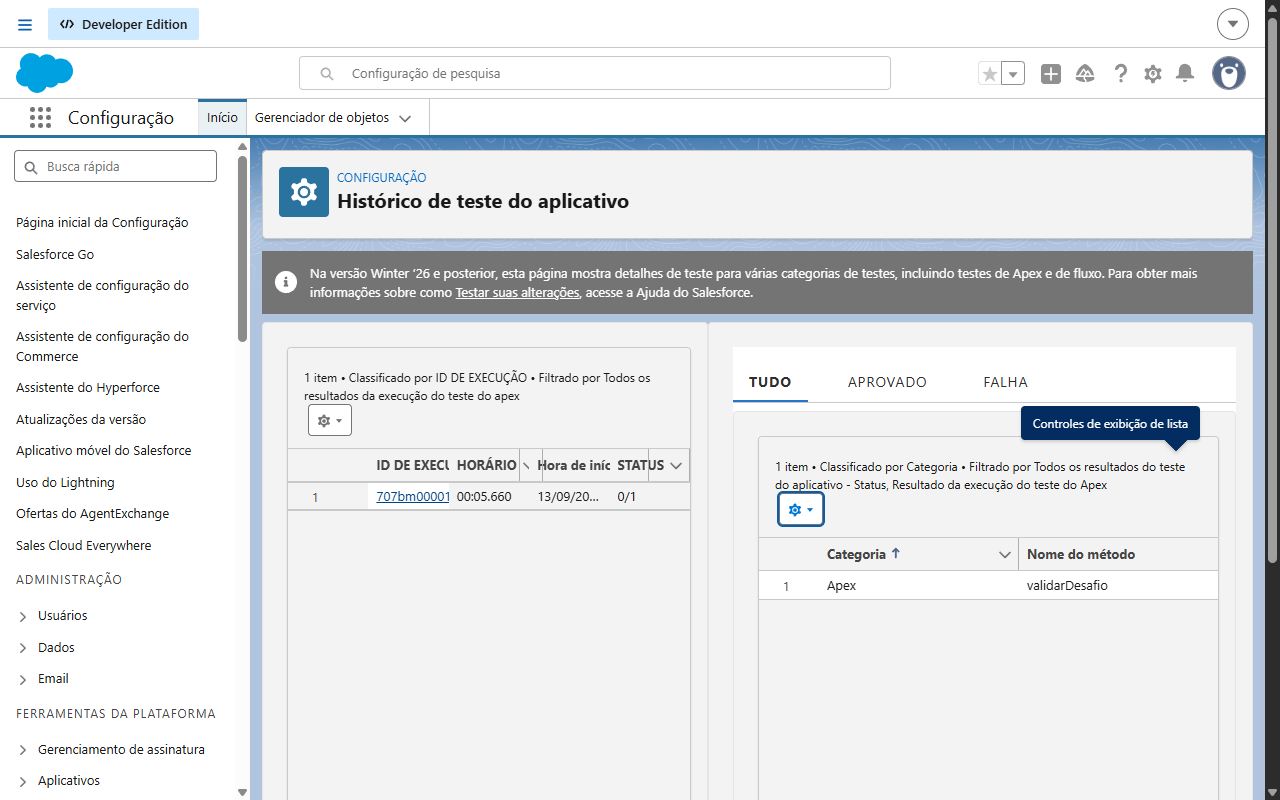This screenshot has width=1280, height=800.
Task: Open Aplicativo móvel do Salesforce
Action: 103,450
